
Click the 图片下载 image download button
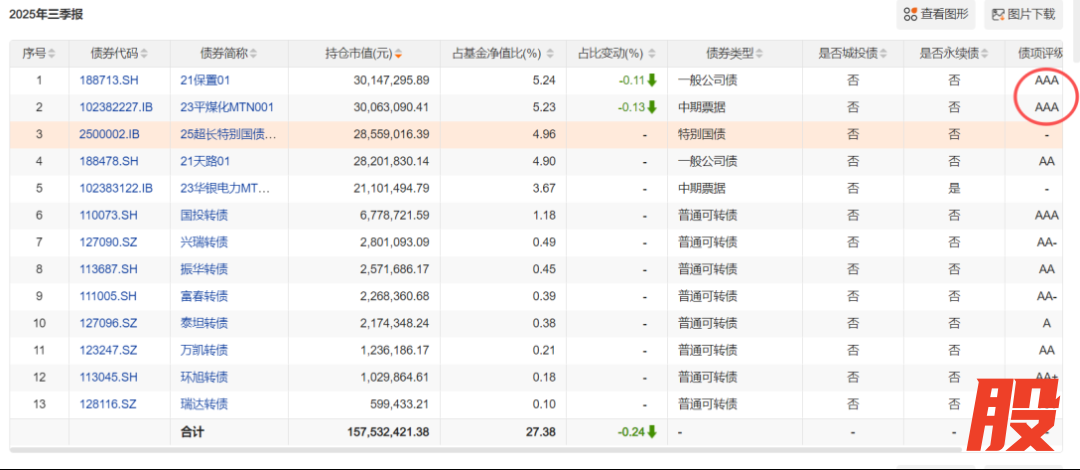(1022, 14)
